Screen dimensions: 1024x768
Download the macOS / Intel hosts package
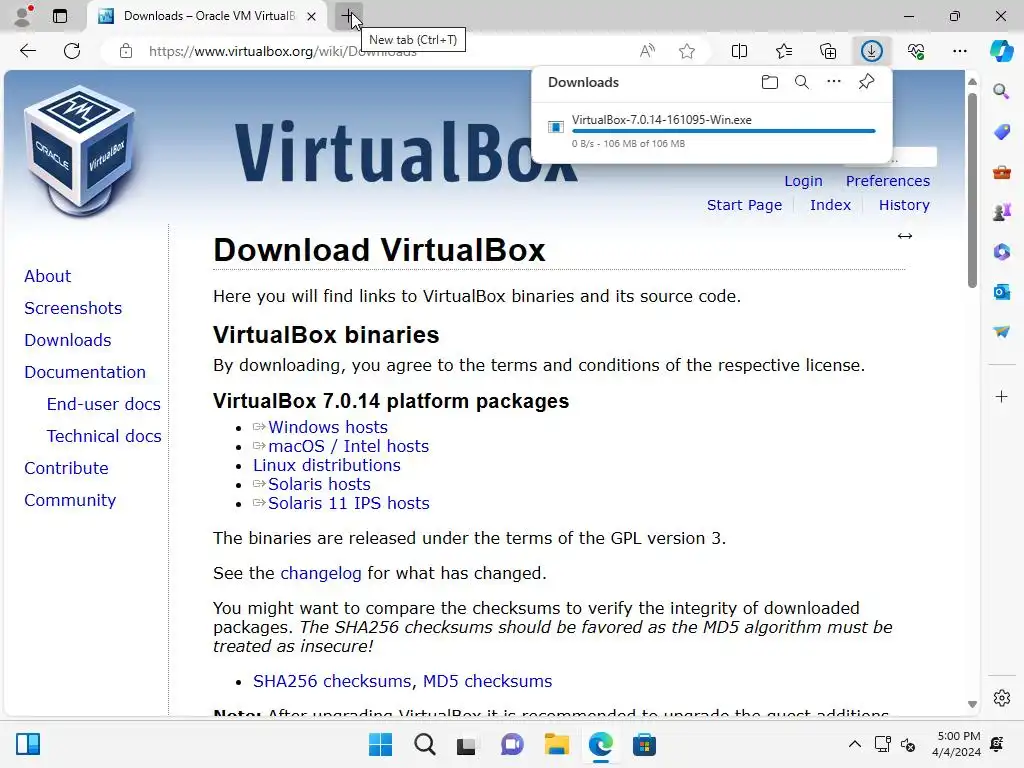(x=349, y=446)
